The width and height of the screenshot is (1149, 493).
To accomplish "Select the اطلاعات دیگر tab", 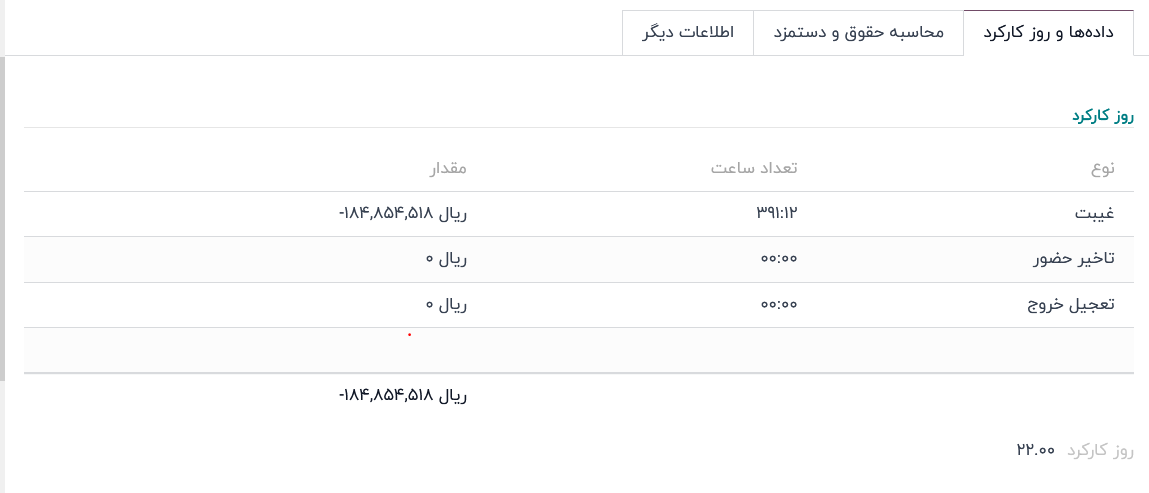I will pyautogui.click(x=687, y=32).
